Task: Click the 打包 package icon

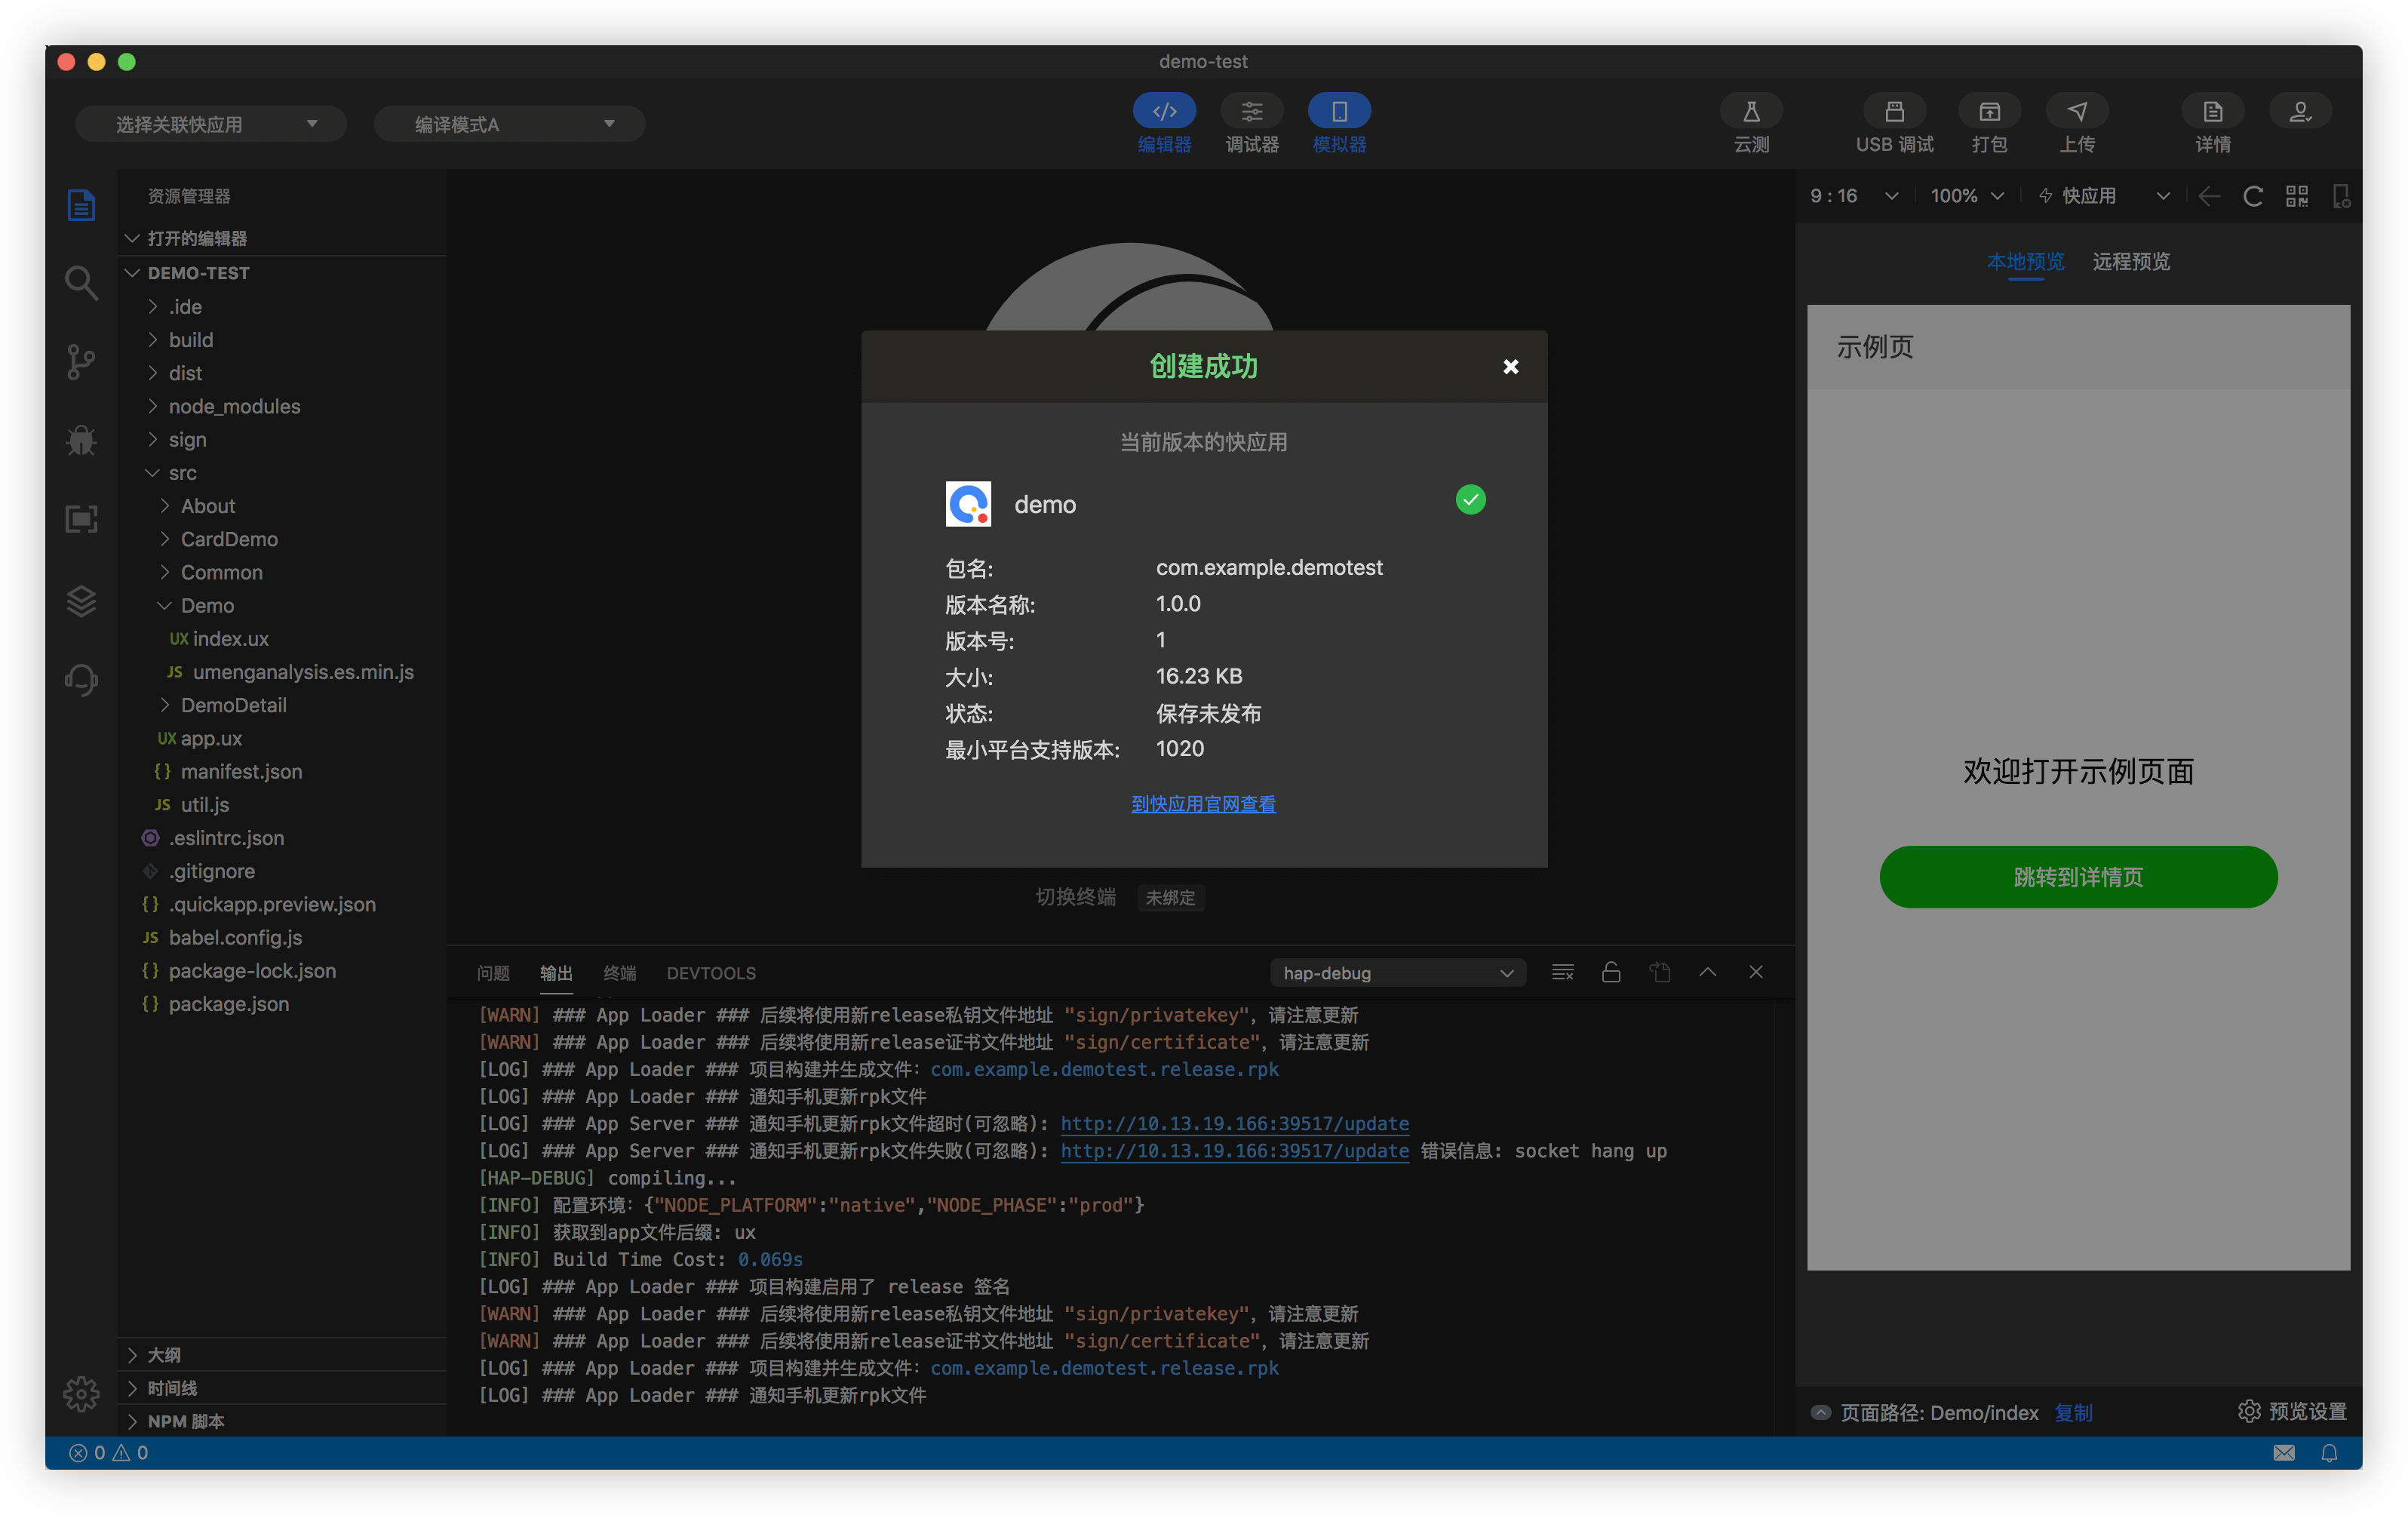Action: point(1988,112)
